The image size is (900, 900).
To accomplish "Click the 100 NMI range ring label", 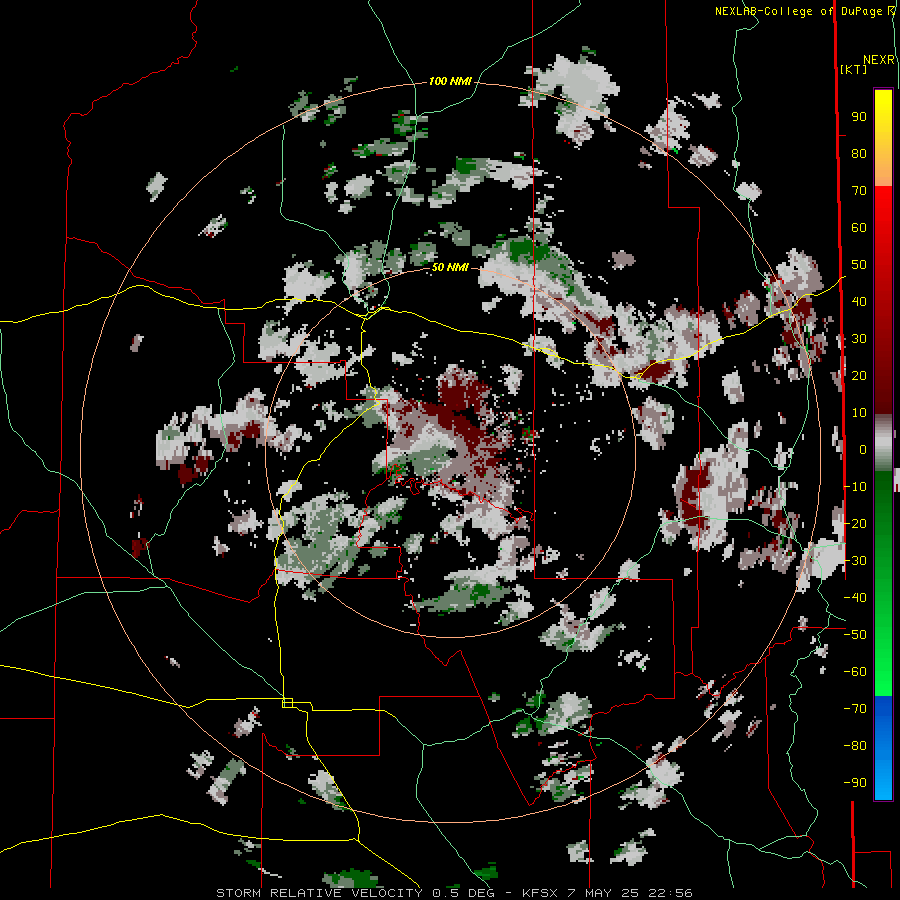I will point(450,82).
